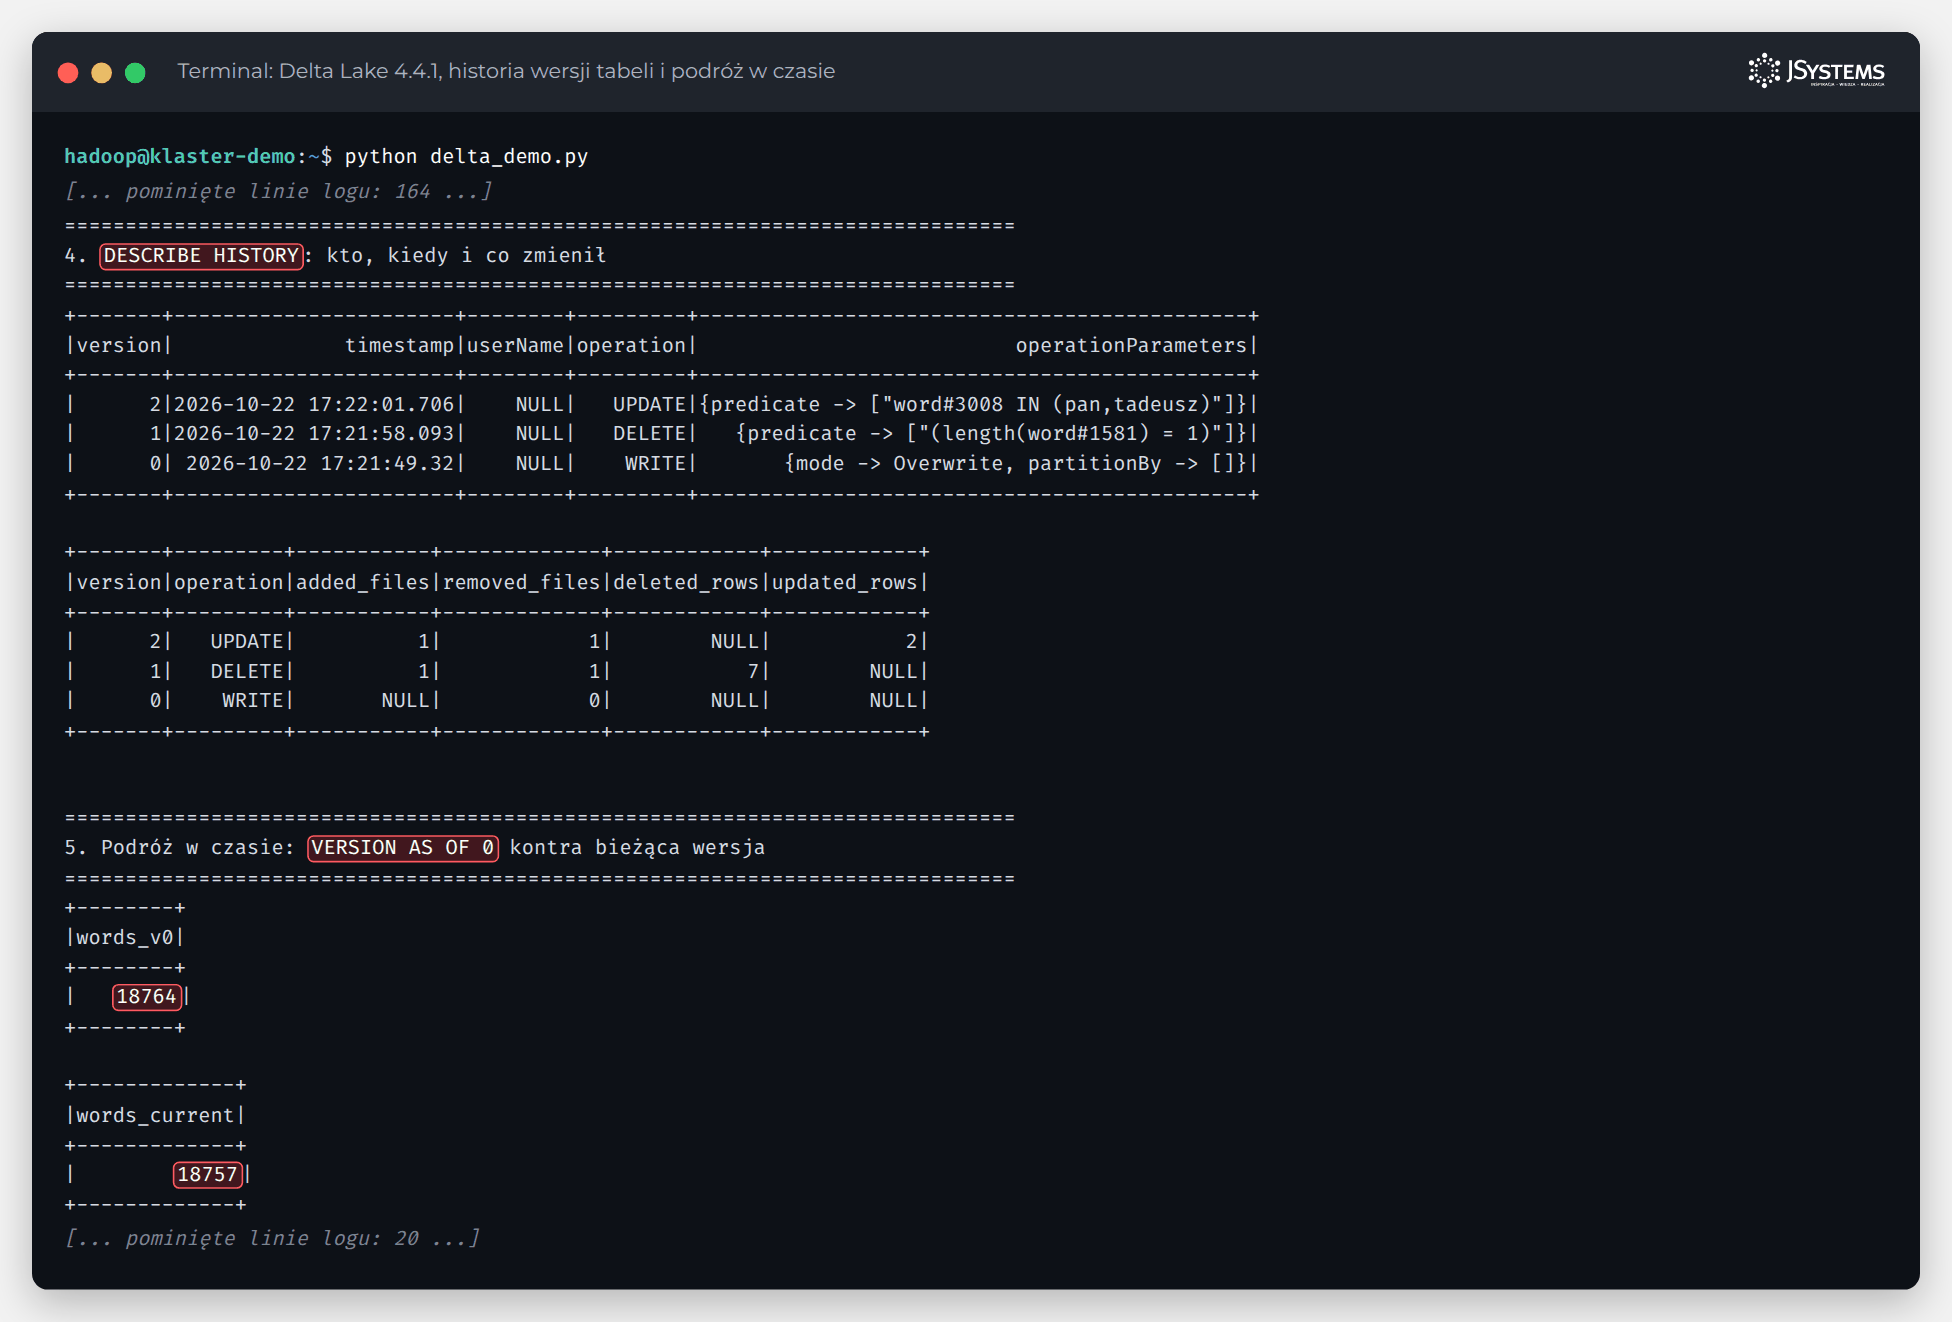Screen dimensions: 1952x1322
Task: Click the deleted_rows value 7
Action: (x=753, y=672)
